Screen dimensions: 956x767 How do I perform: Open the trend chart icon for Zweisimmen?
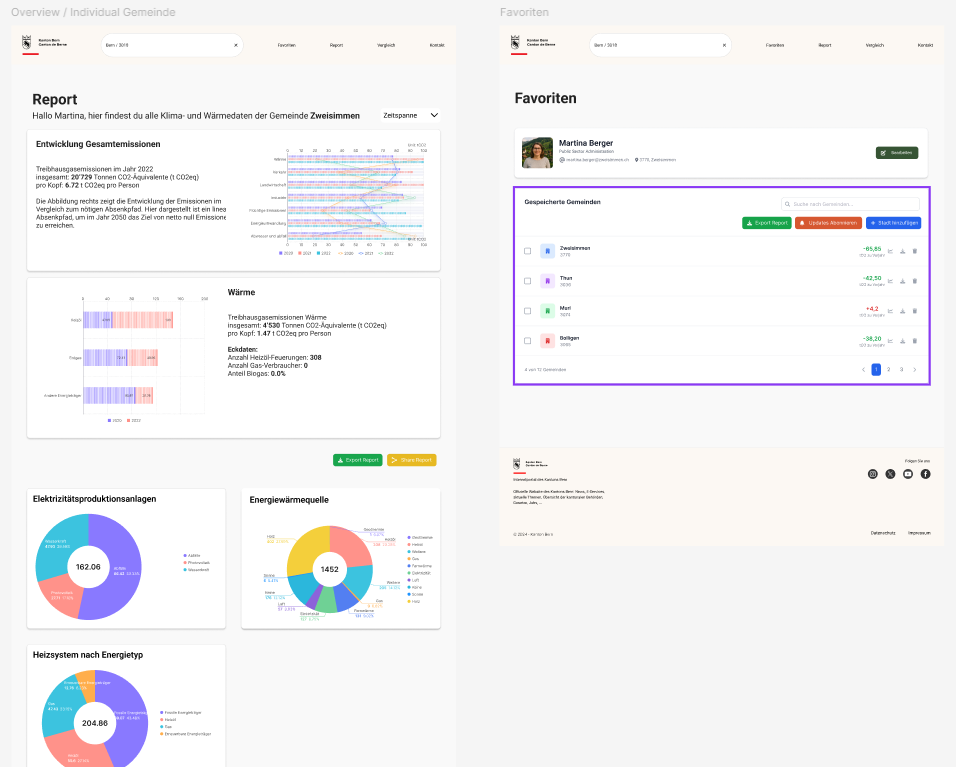point(891,251)
